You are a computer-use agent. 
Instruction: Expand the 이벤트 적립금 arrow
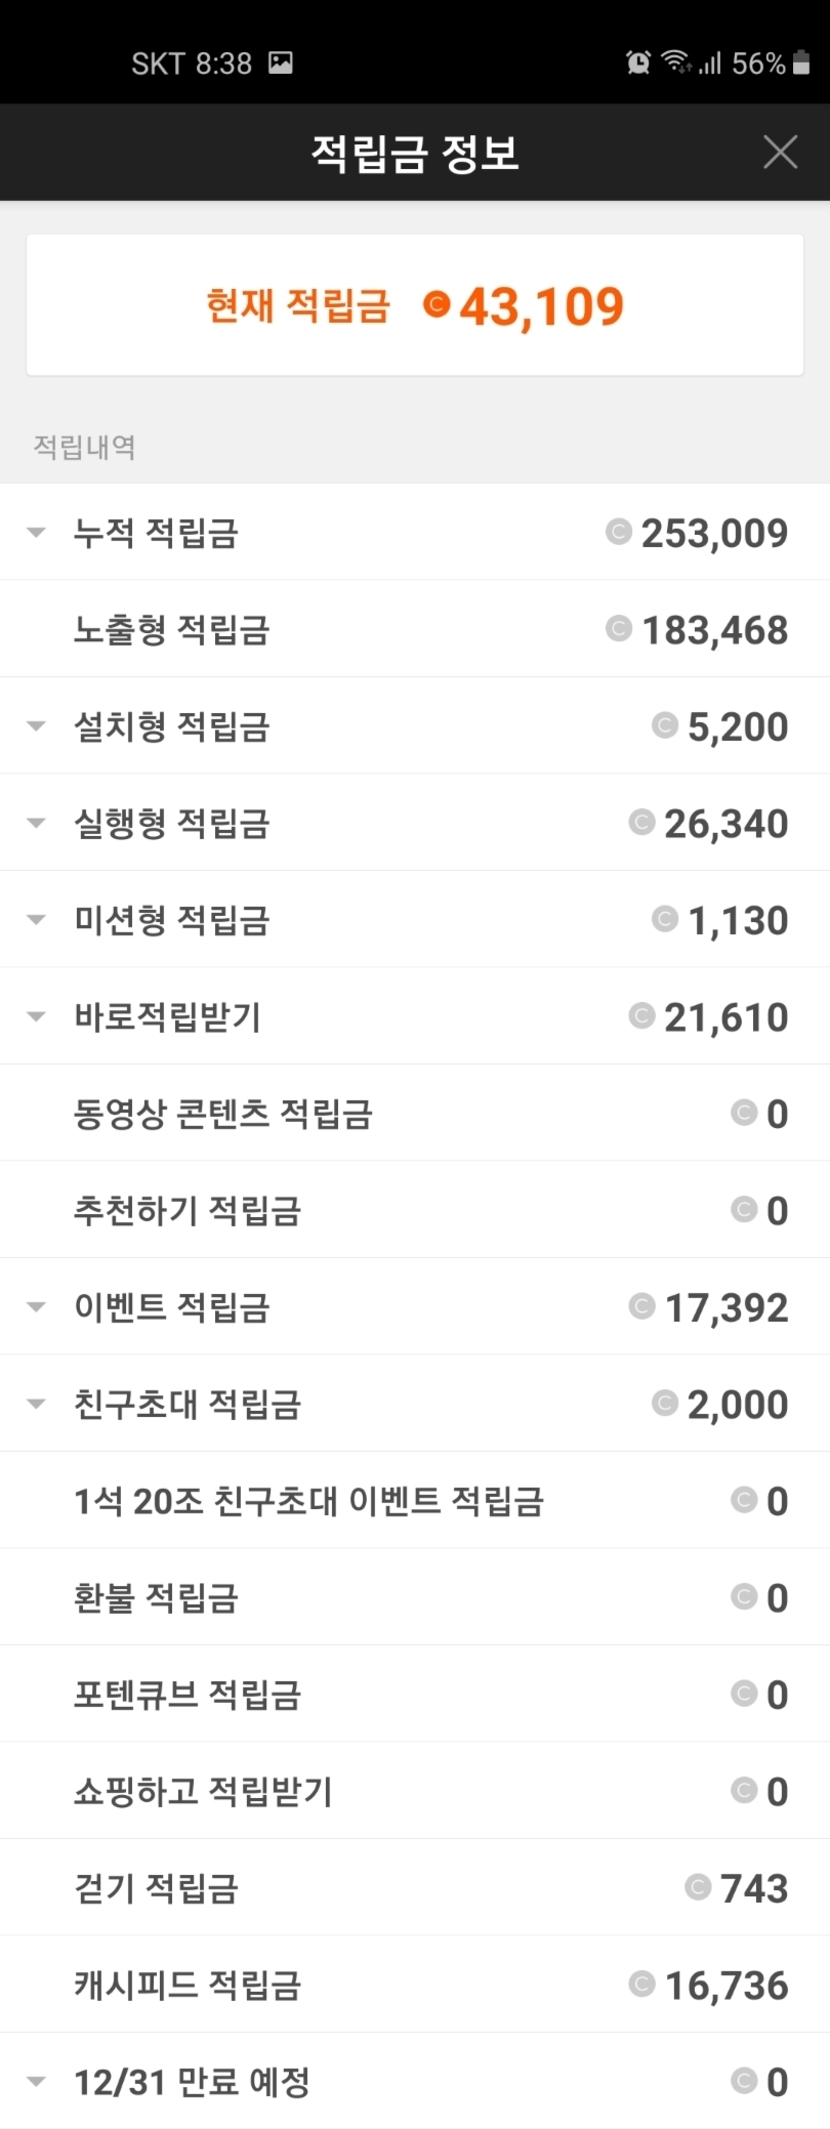coord(36,1307)
